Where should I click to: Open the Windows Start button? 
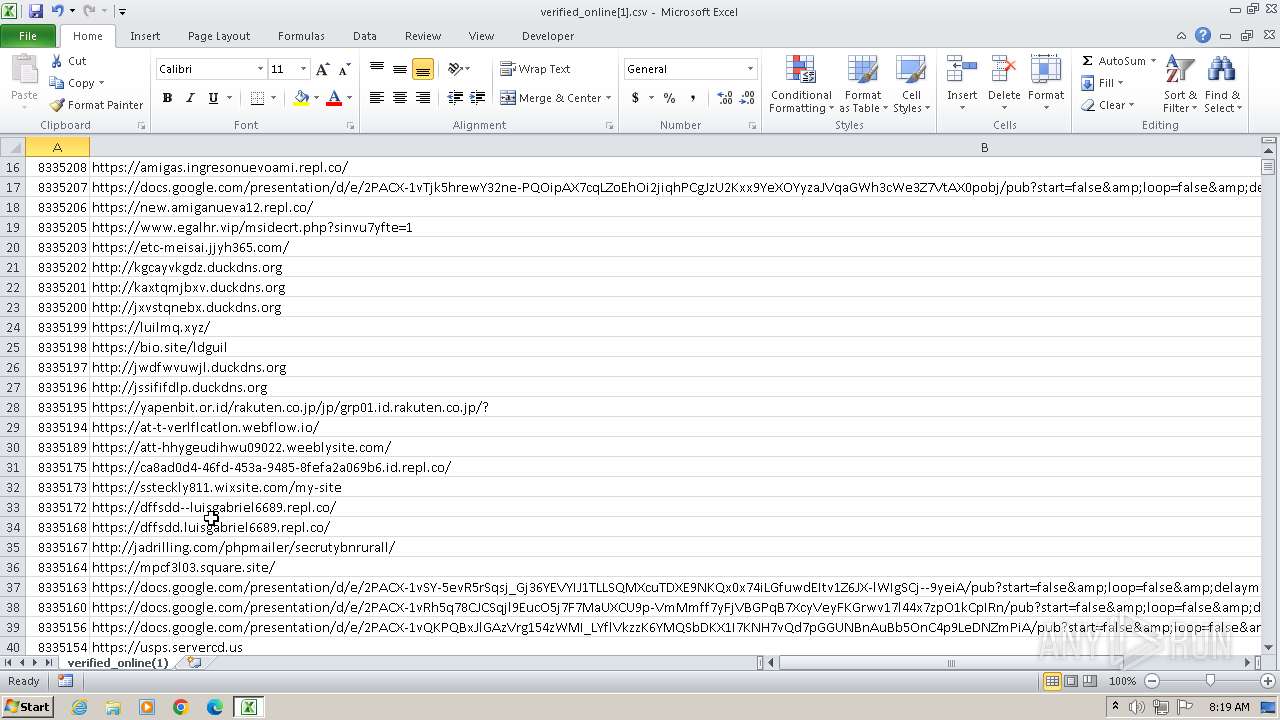(x=27, y=707)
